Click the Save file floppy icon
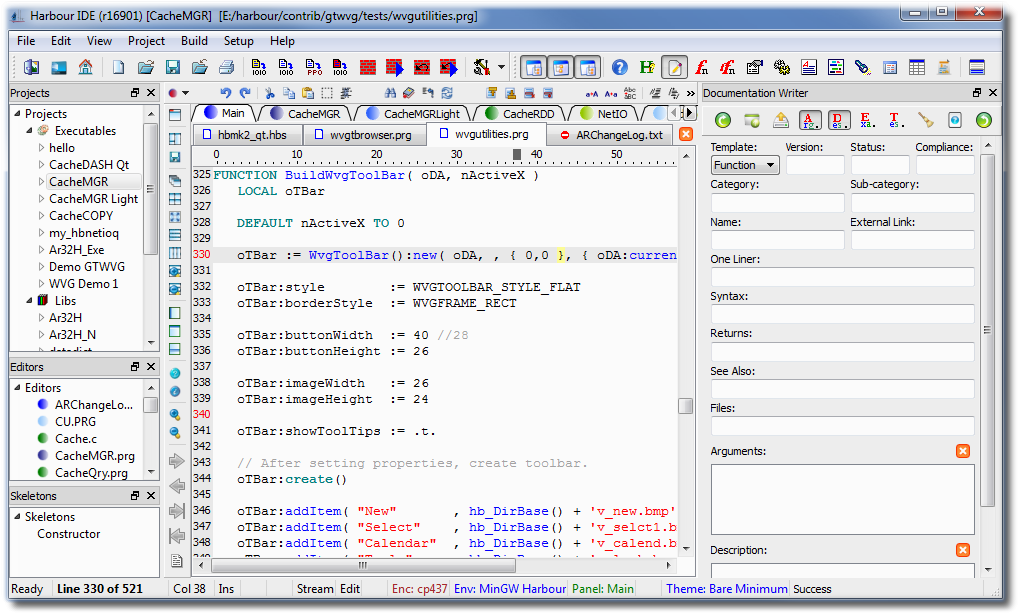Screen dimensions: 1023x616 pos(173,68)
